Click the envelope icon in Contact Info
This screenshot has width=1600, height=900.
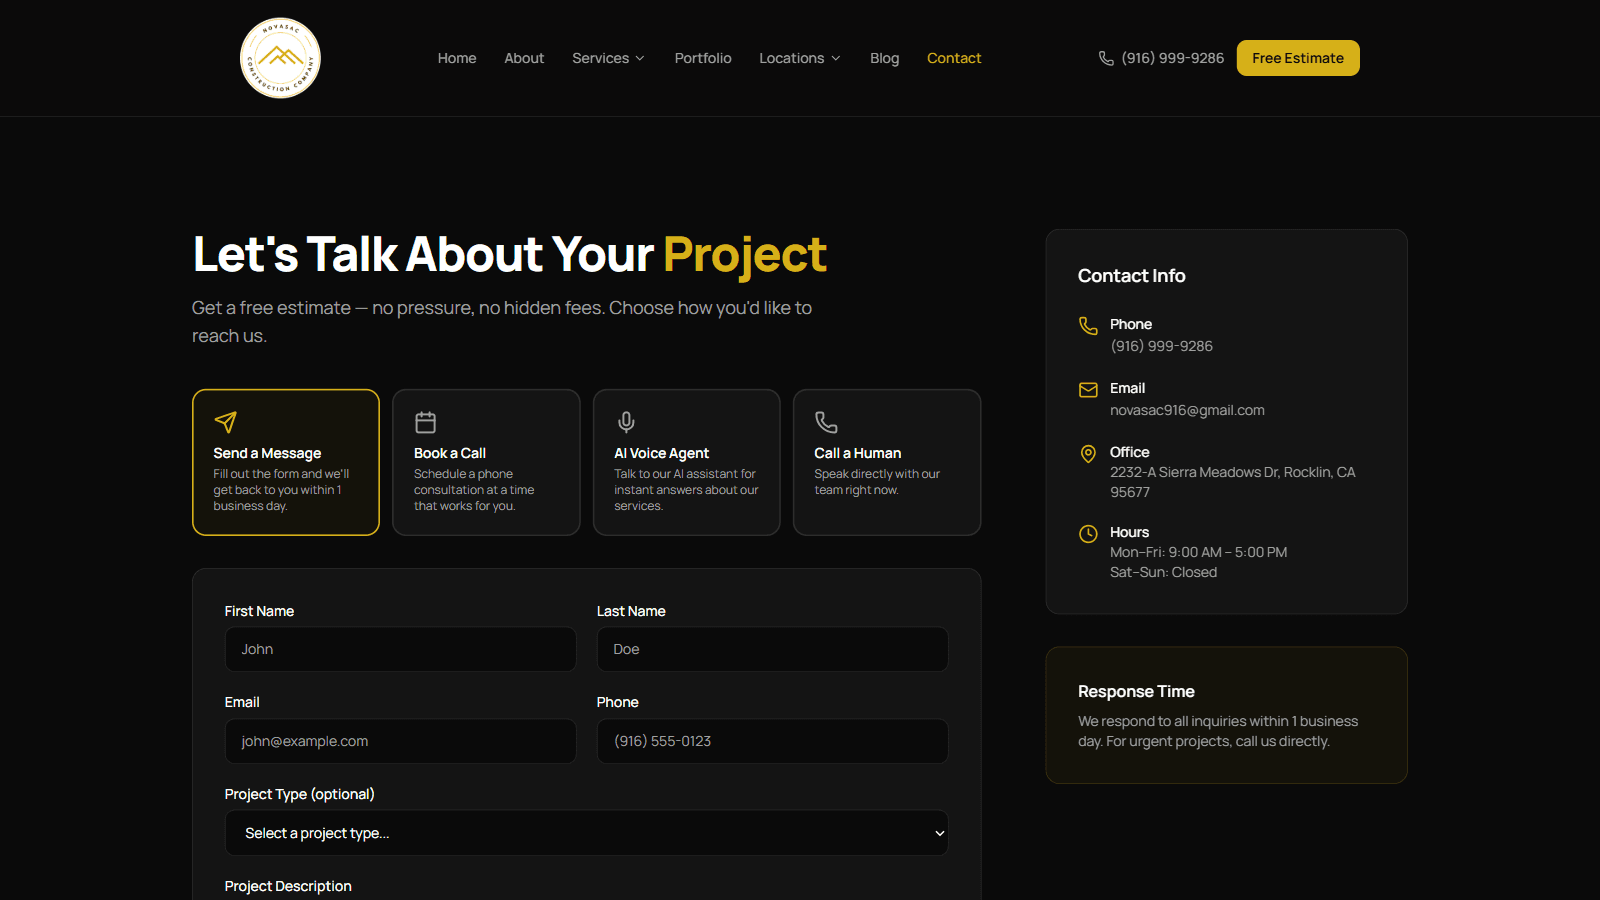point(1088,390)
